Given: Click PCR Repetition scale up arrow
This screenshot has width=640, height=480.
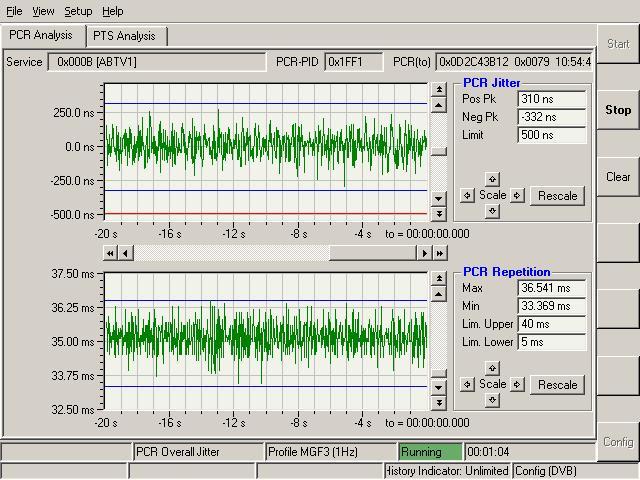Looking at the screenshot, I should coord(491,368).
